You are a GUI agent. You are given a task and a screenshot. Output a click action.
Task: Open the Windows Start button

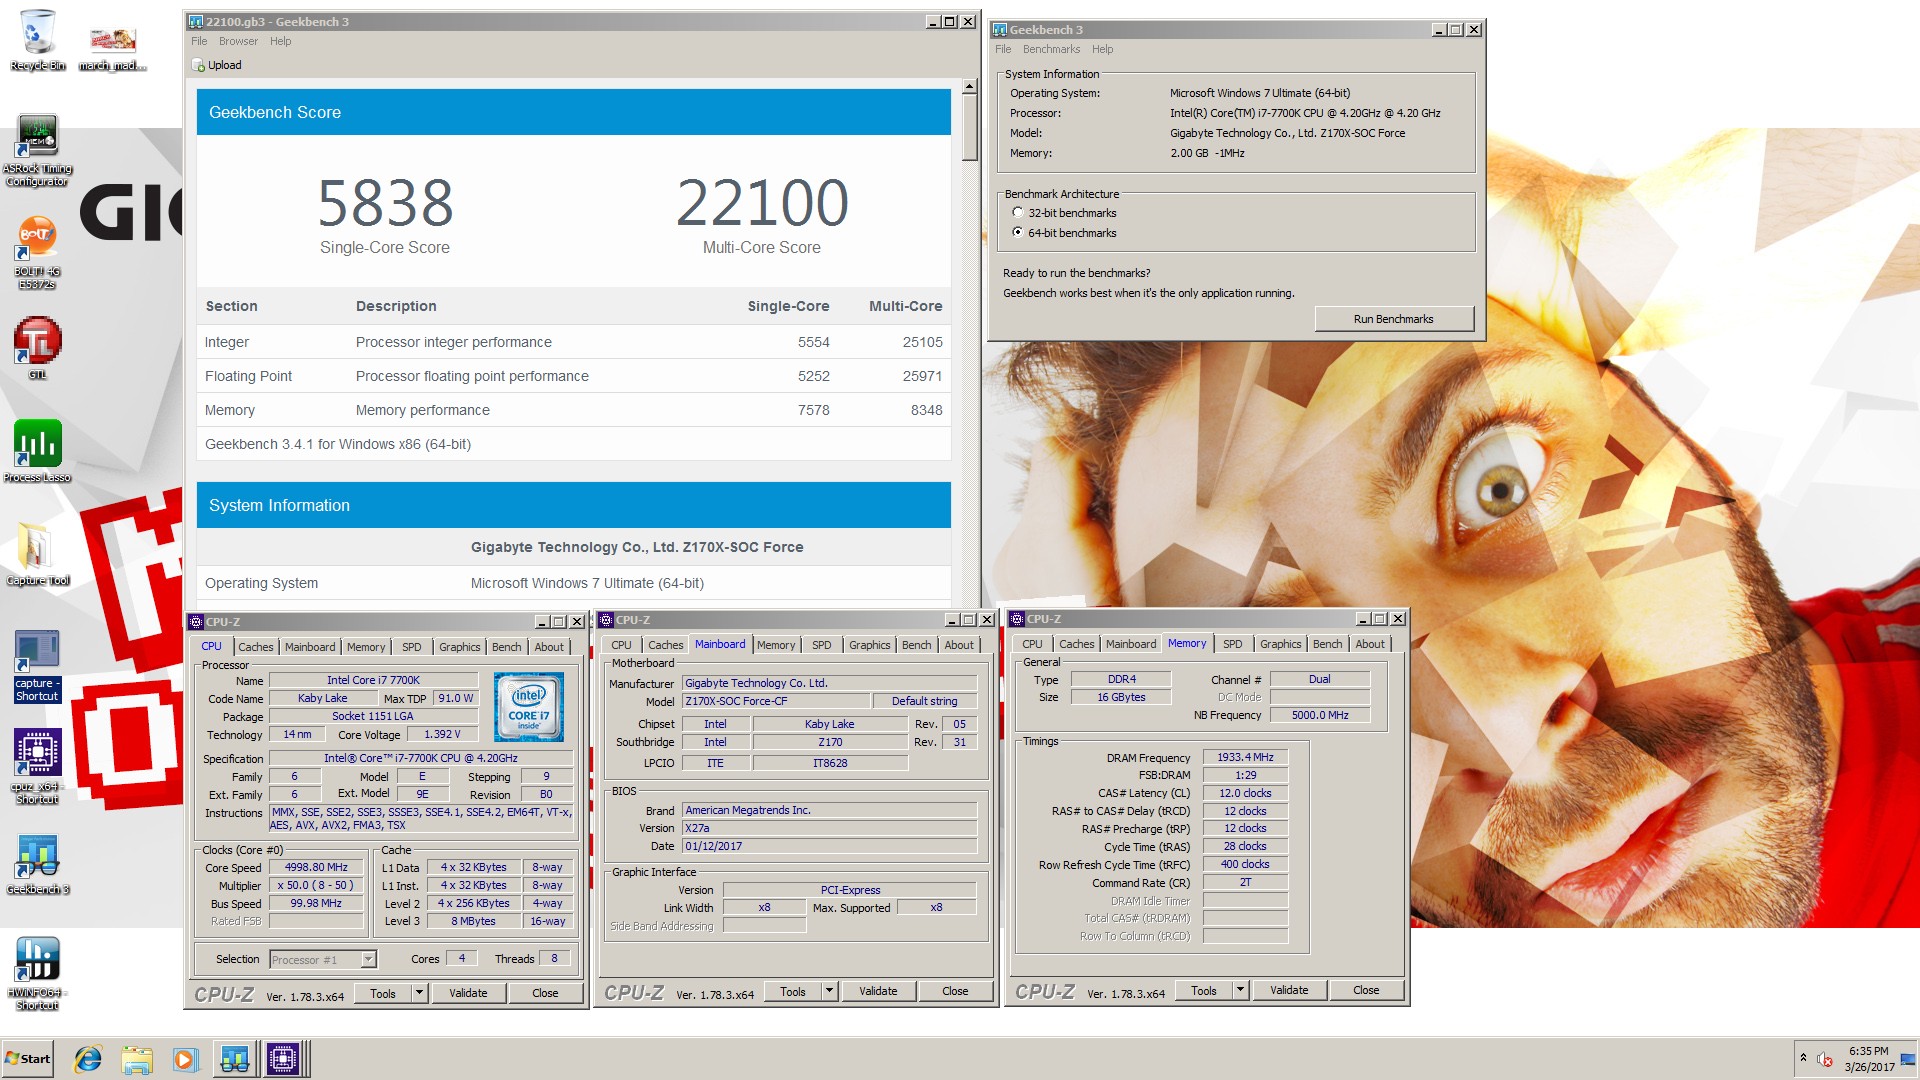tap(28, 1059)
